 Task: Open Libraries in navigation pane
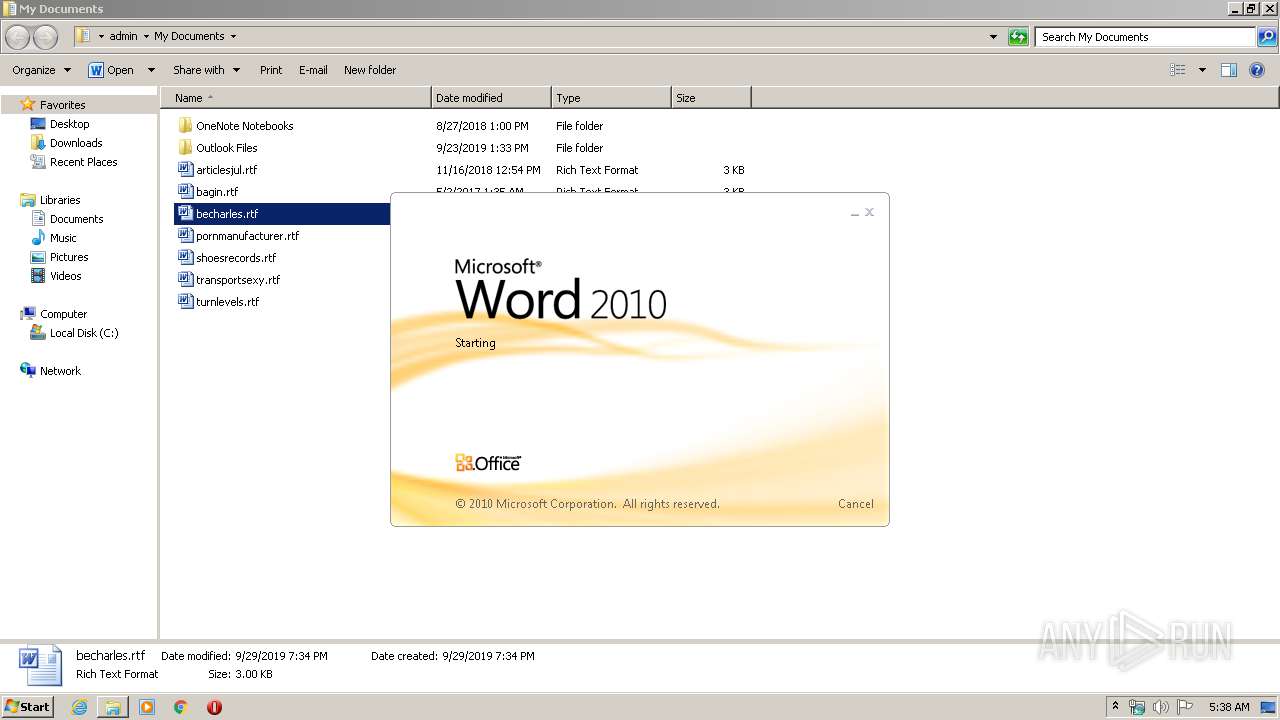coord(60,200)
